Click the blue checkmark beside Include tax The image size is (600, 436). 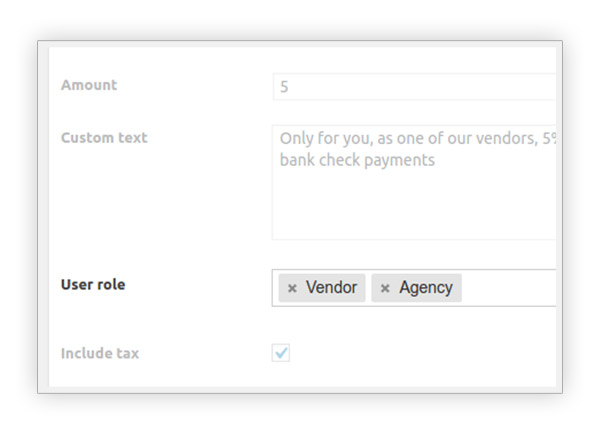[x=281, y=353]
